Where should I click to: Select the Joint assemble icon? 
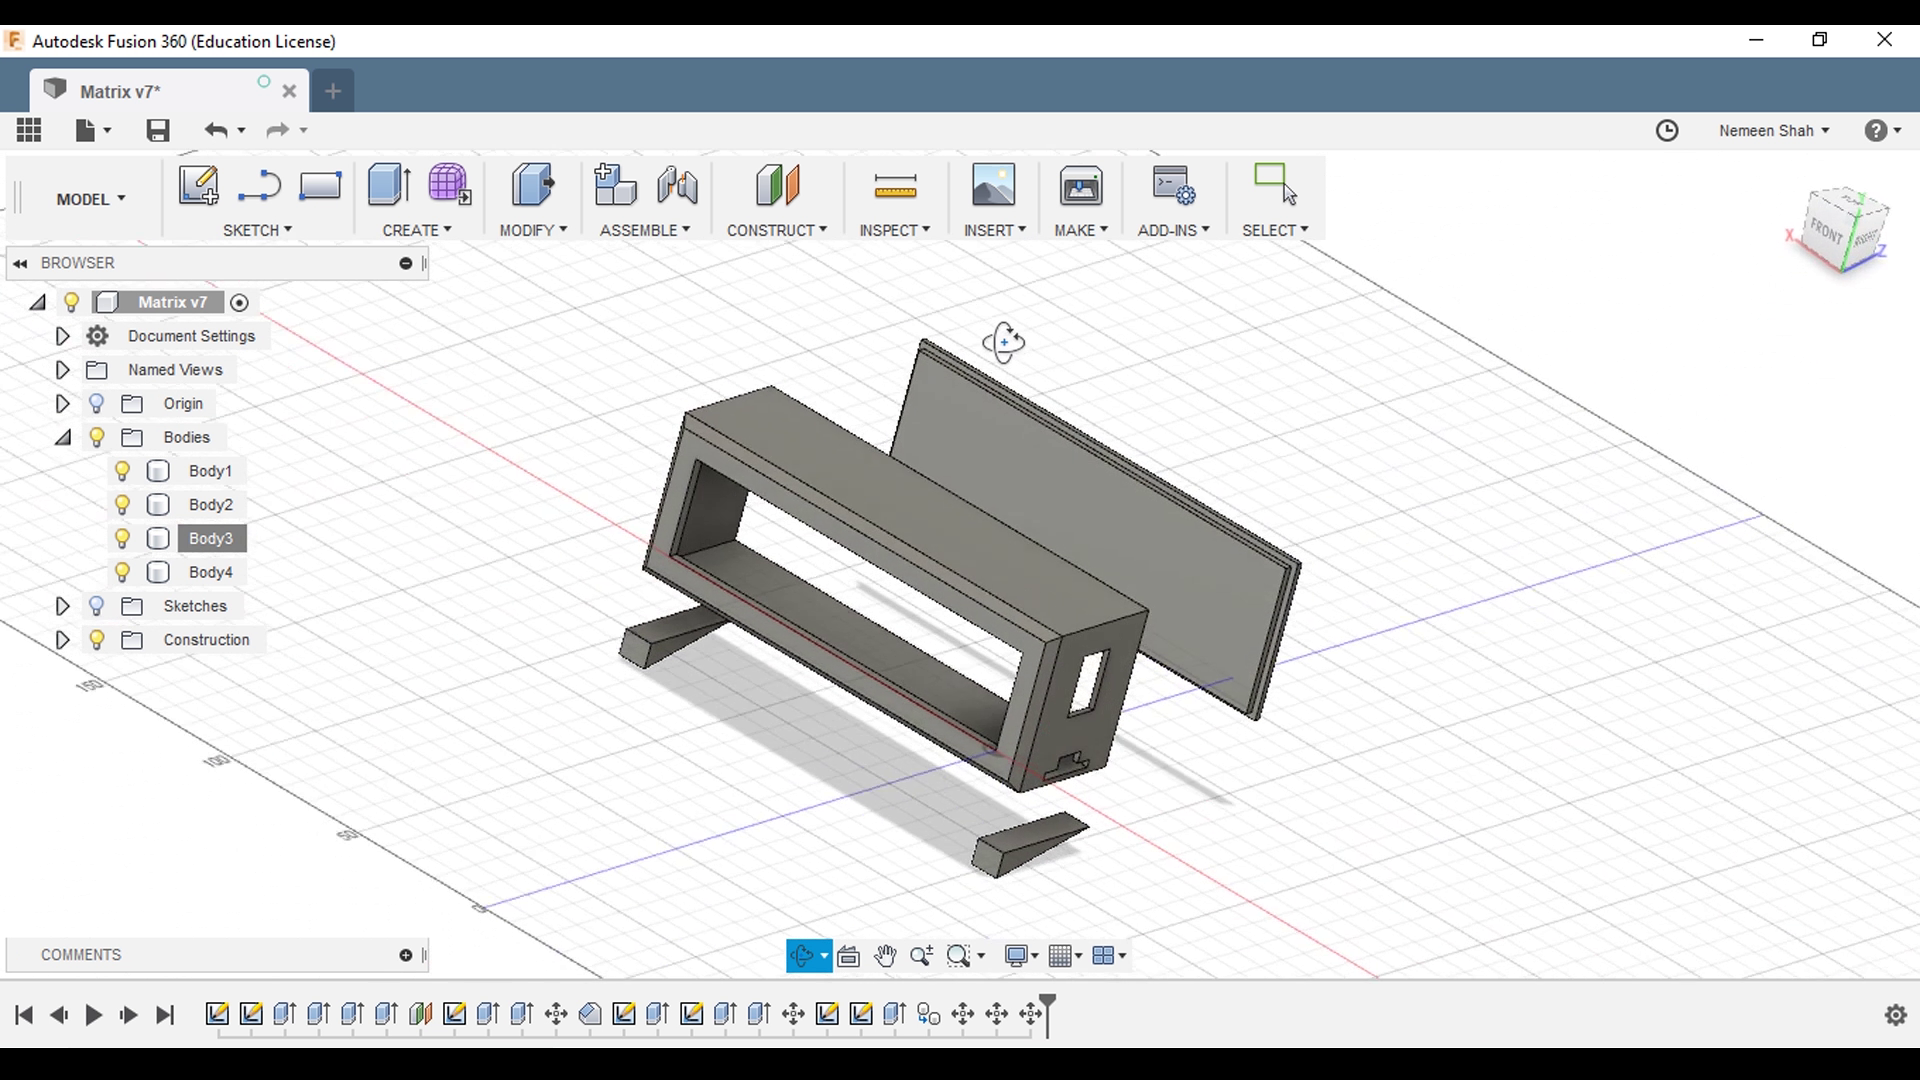tap(677, 186)
